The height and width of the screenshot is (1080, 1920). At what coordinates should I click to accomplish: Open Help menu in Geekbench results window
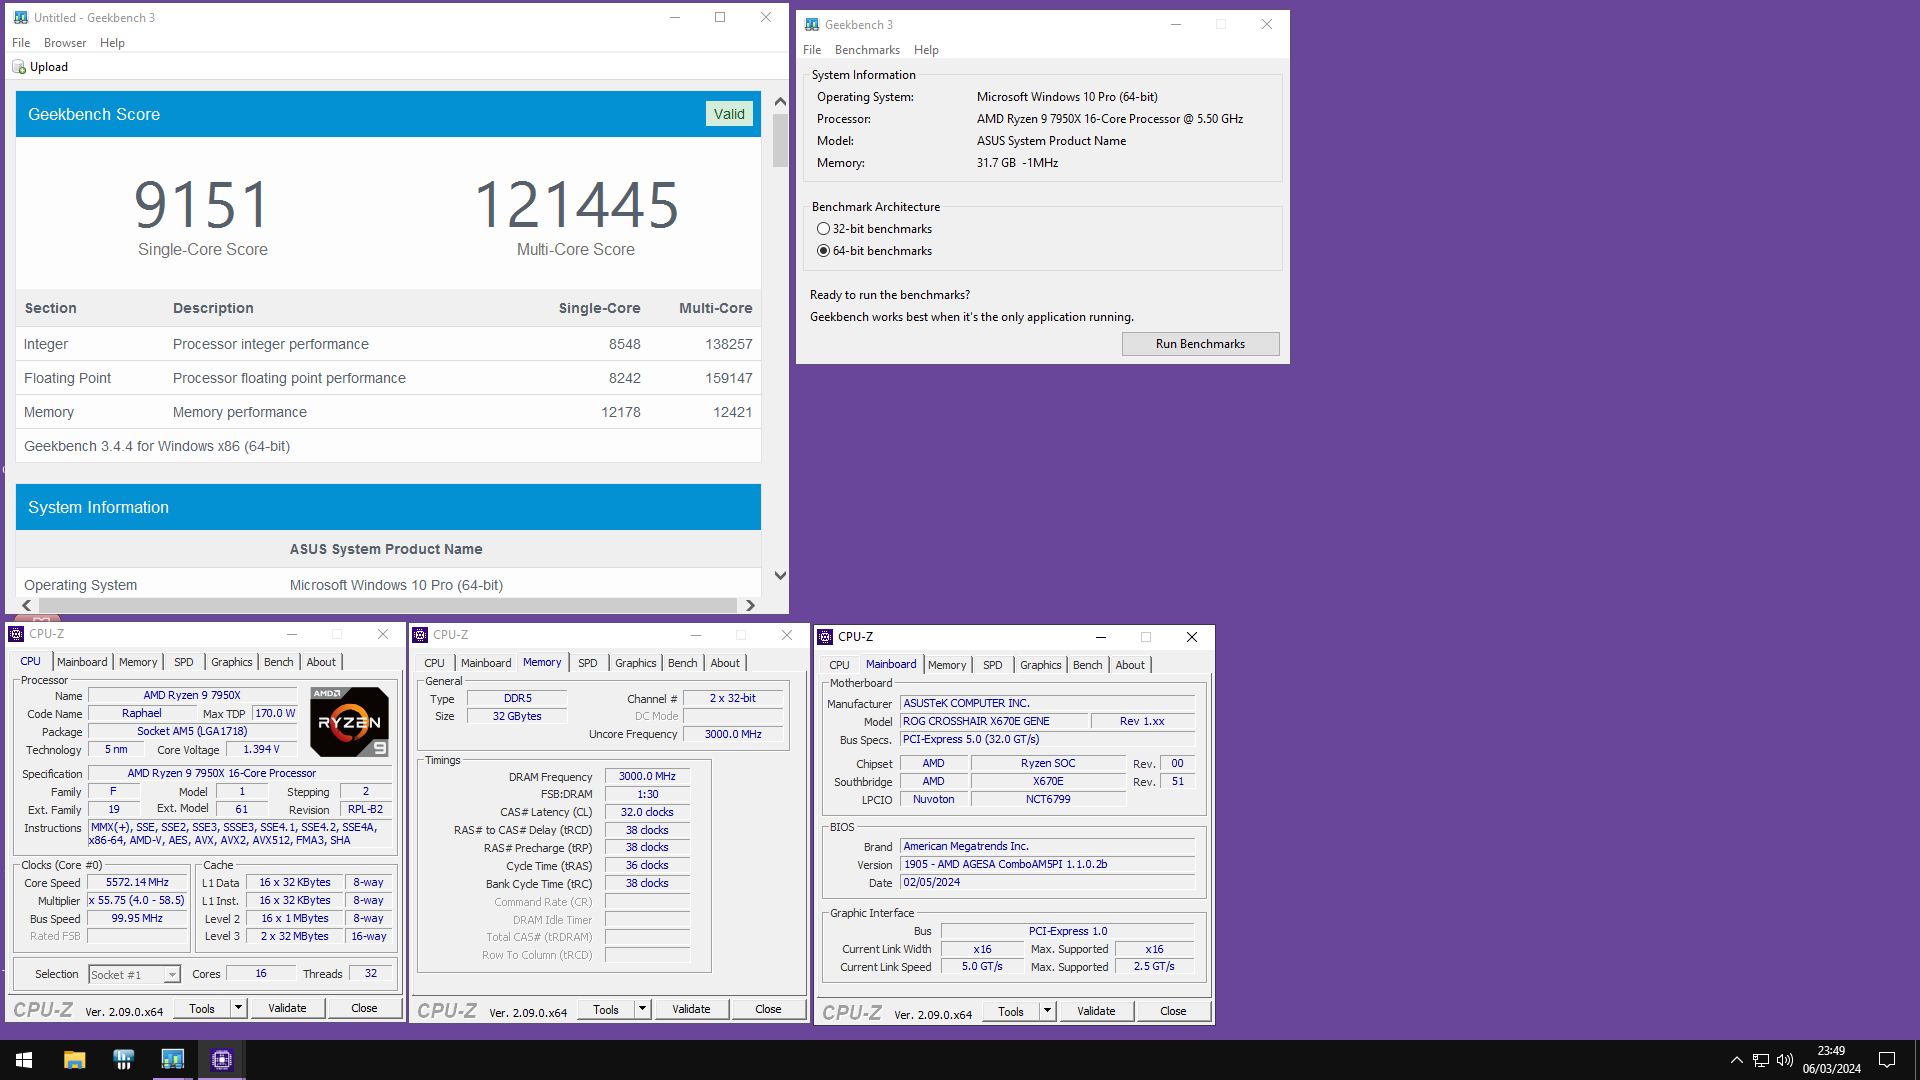click(x=112, y=43)
